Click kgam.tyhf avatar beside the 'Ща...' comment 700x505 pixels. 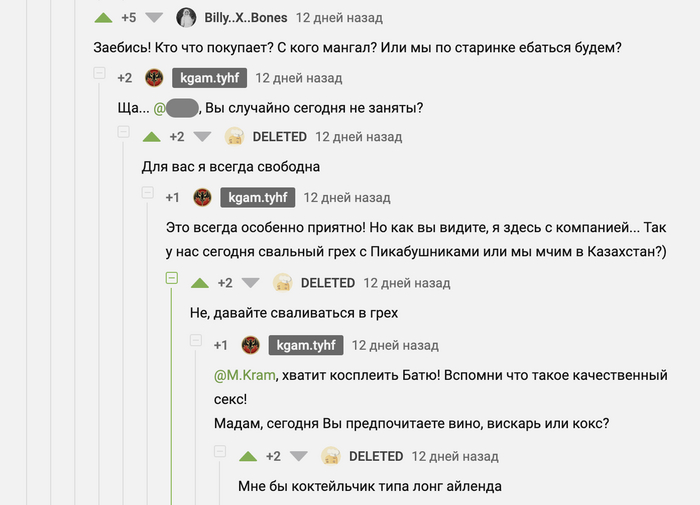[x=154, y=77]
